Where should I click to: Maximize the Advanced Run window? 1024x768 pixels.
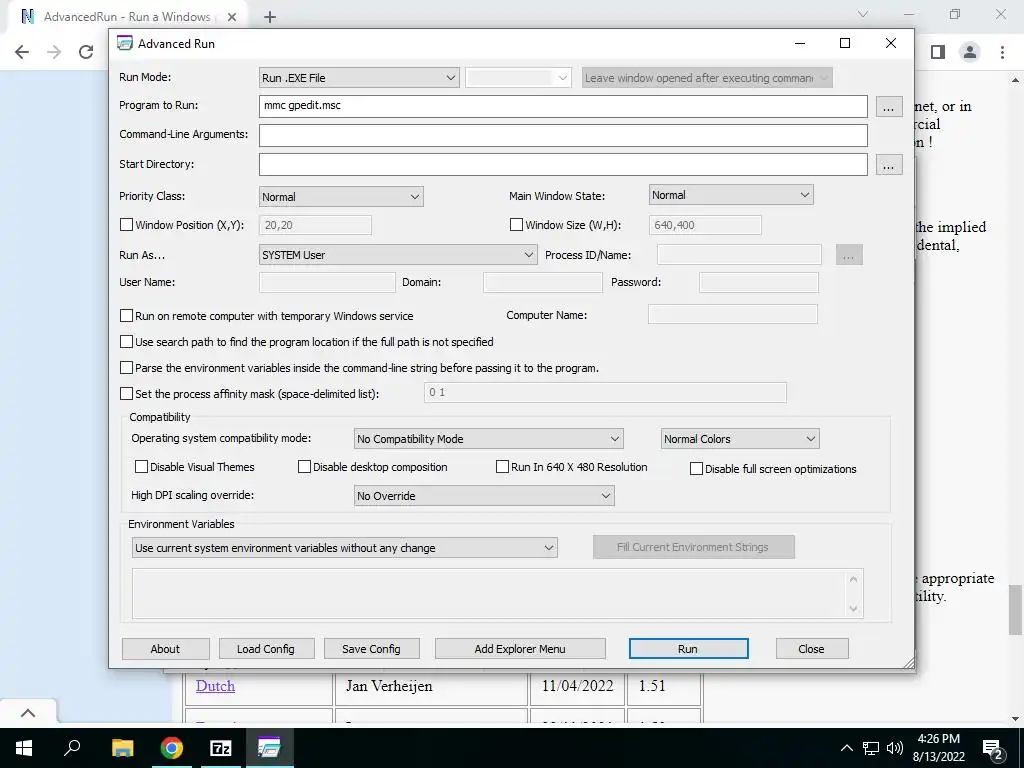click(844, 43)
